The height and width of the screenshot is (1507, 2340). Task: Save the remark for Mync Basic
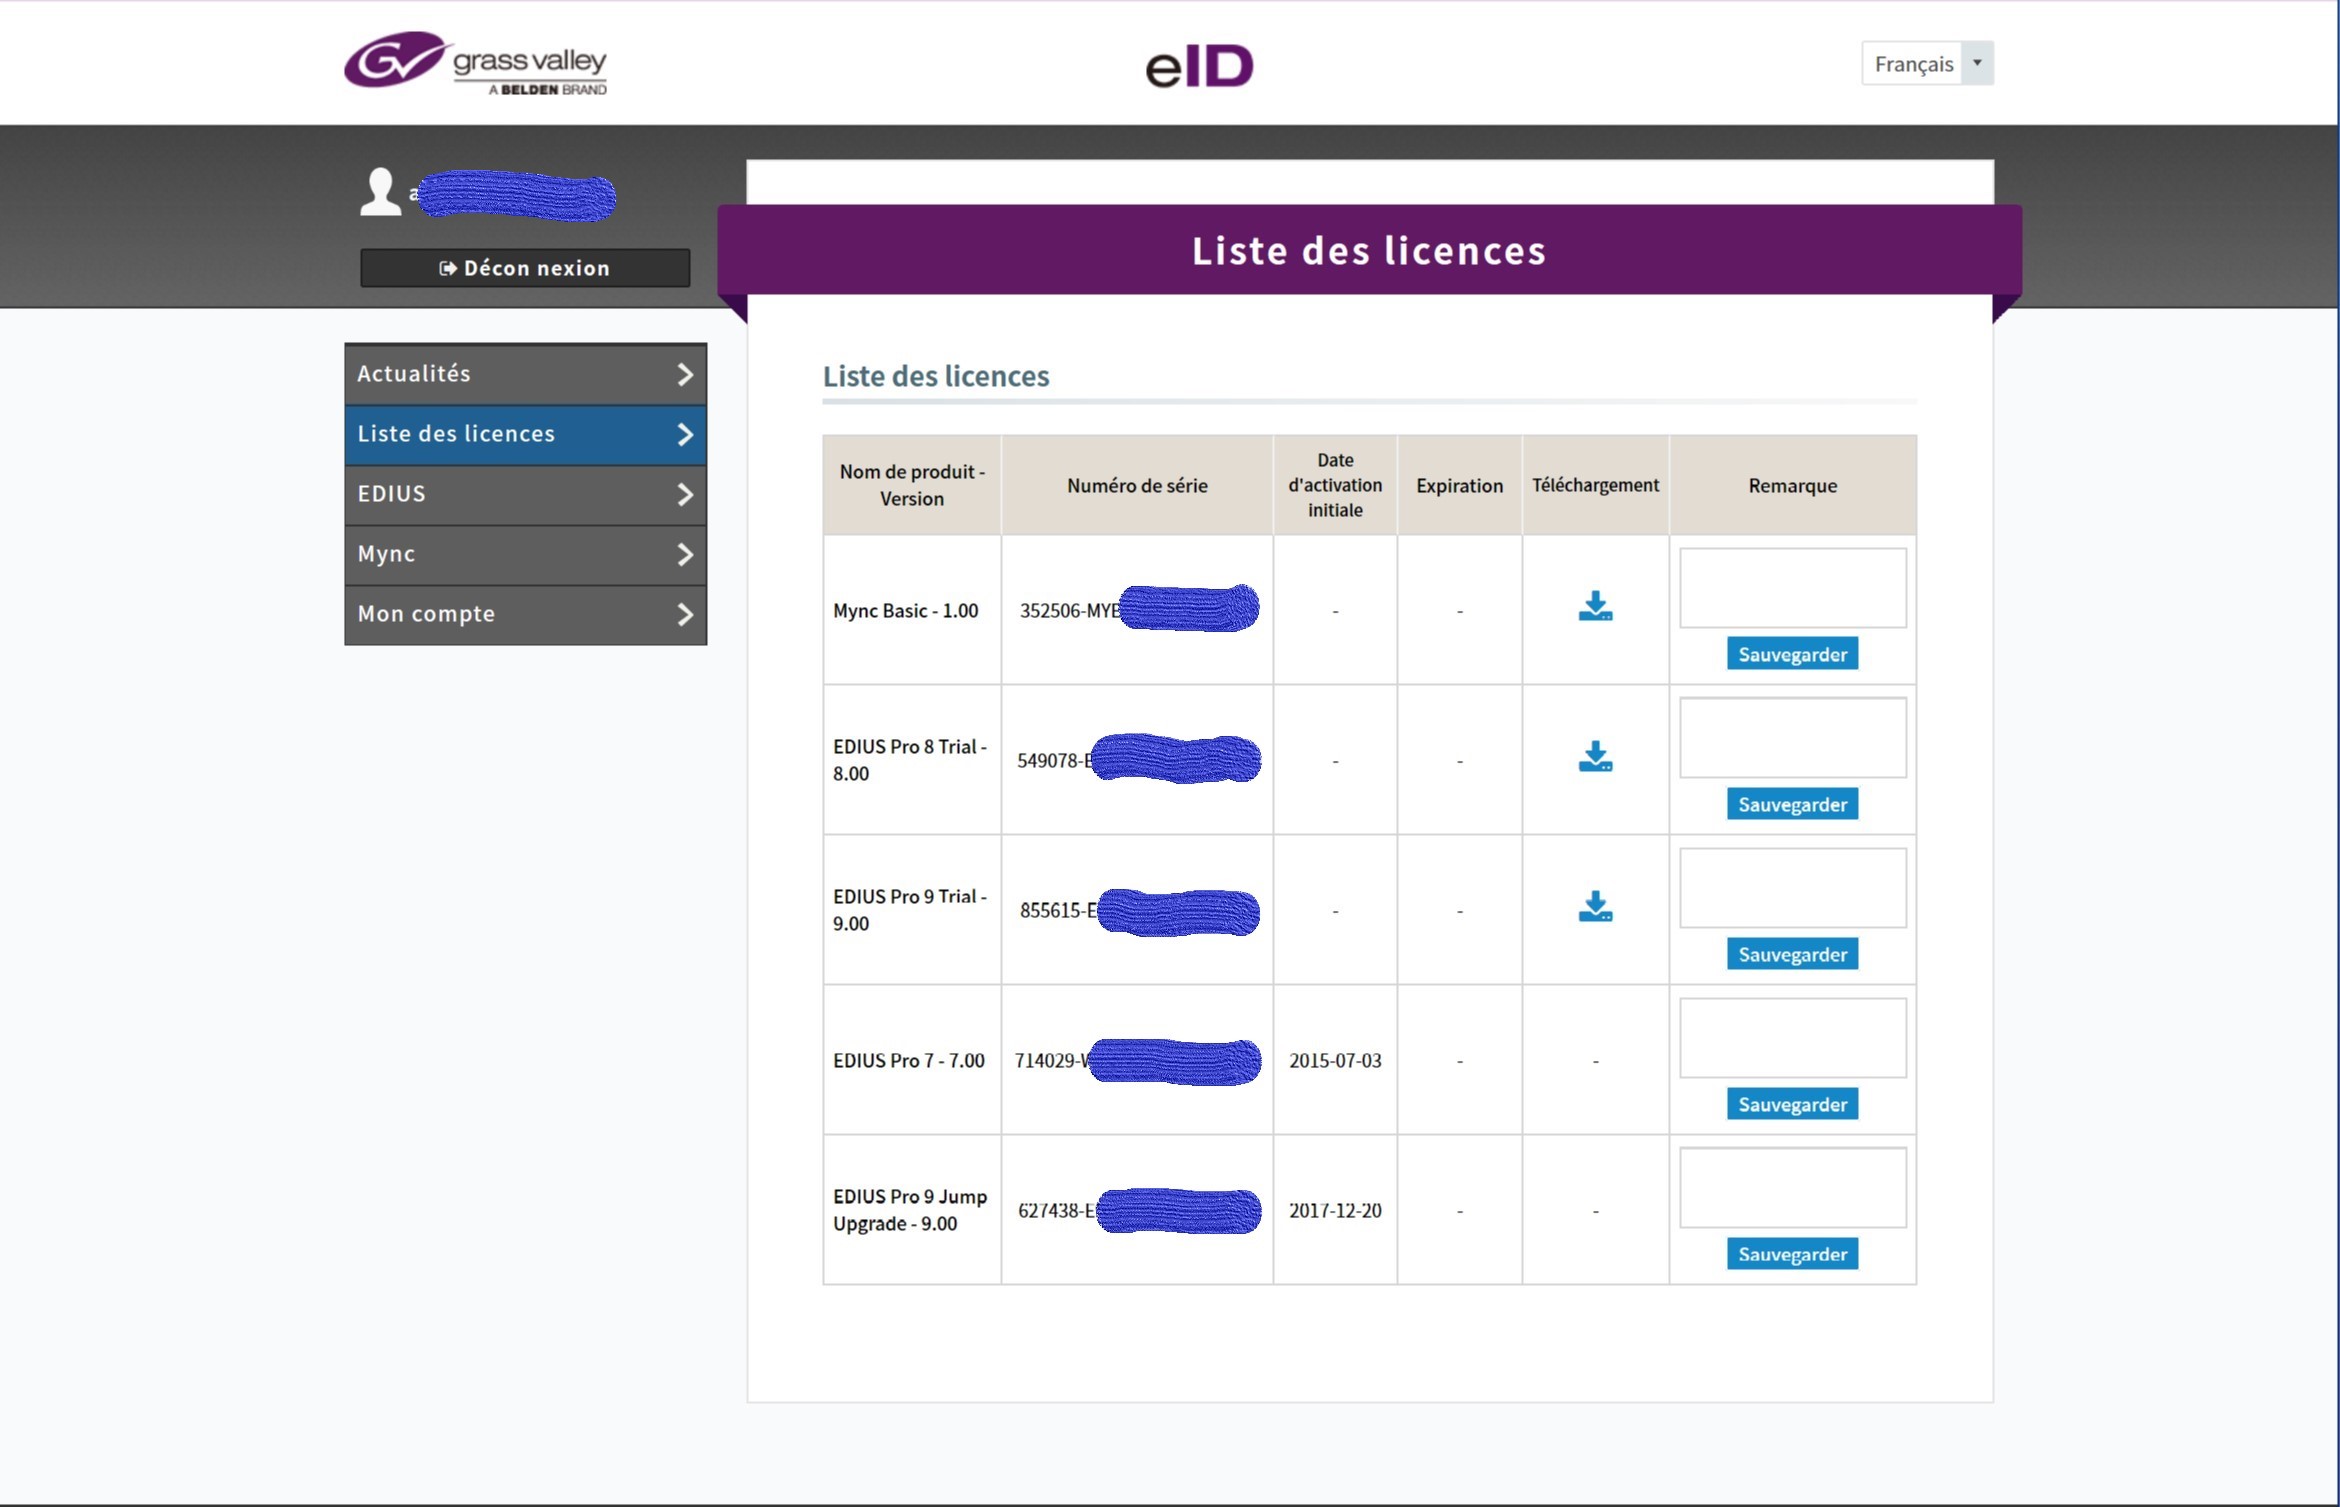(x=1792, y=654)
